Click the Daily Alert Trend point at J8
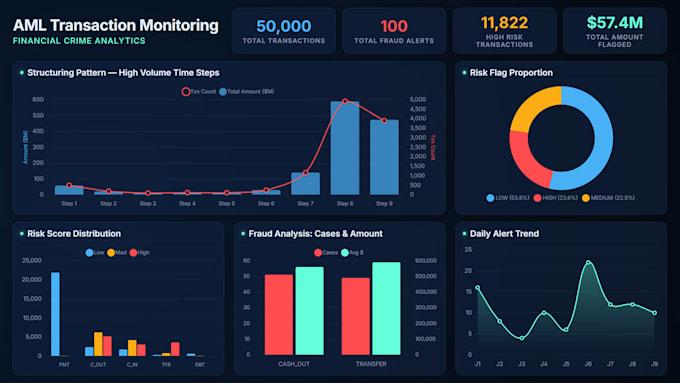This screenshot has height=383, width=680. click(632, 304)
